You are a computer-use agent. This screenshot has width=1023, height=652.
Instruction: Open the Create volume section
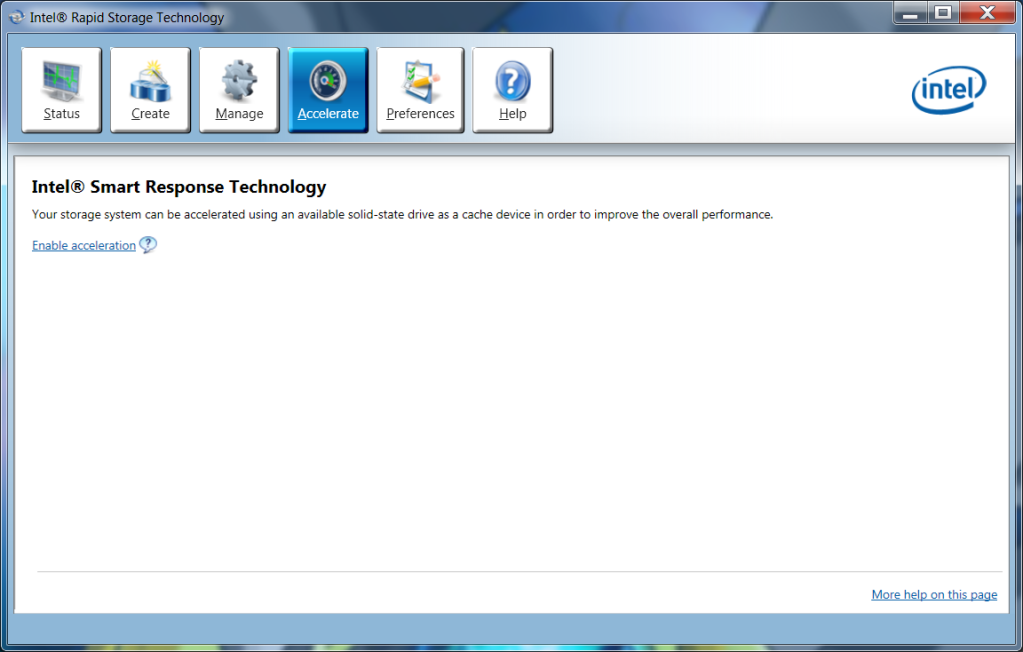coord(150,90)
